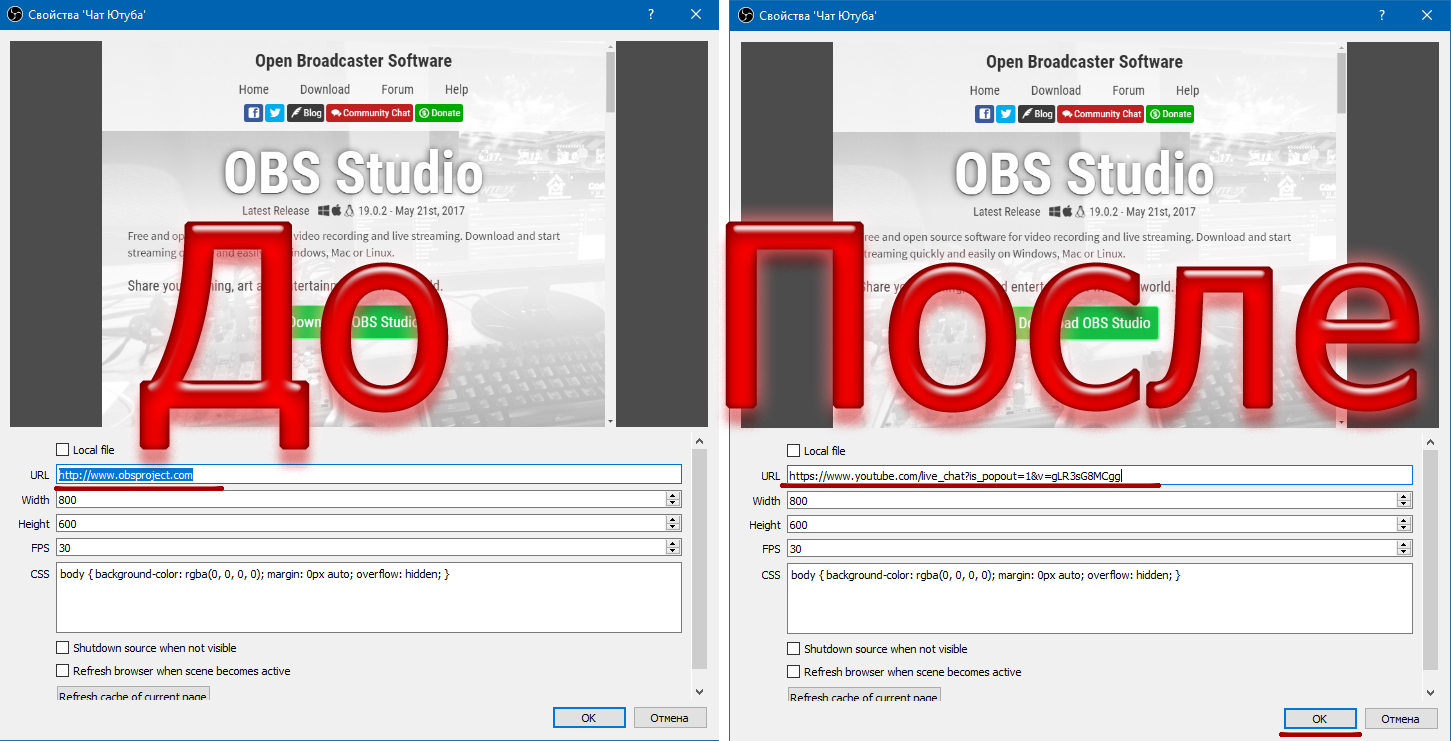Confirm with OK in right dialog
Image resolution: width=1451 pixels, height=741 pixels.
pyautogui.click(x=1320, y=719)
